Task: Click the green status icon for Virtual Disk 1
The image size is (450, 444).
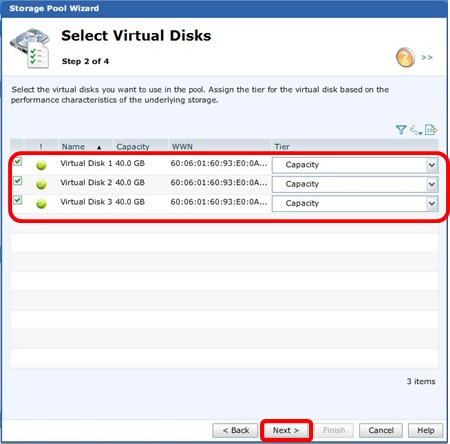Action: coord(41,165)
